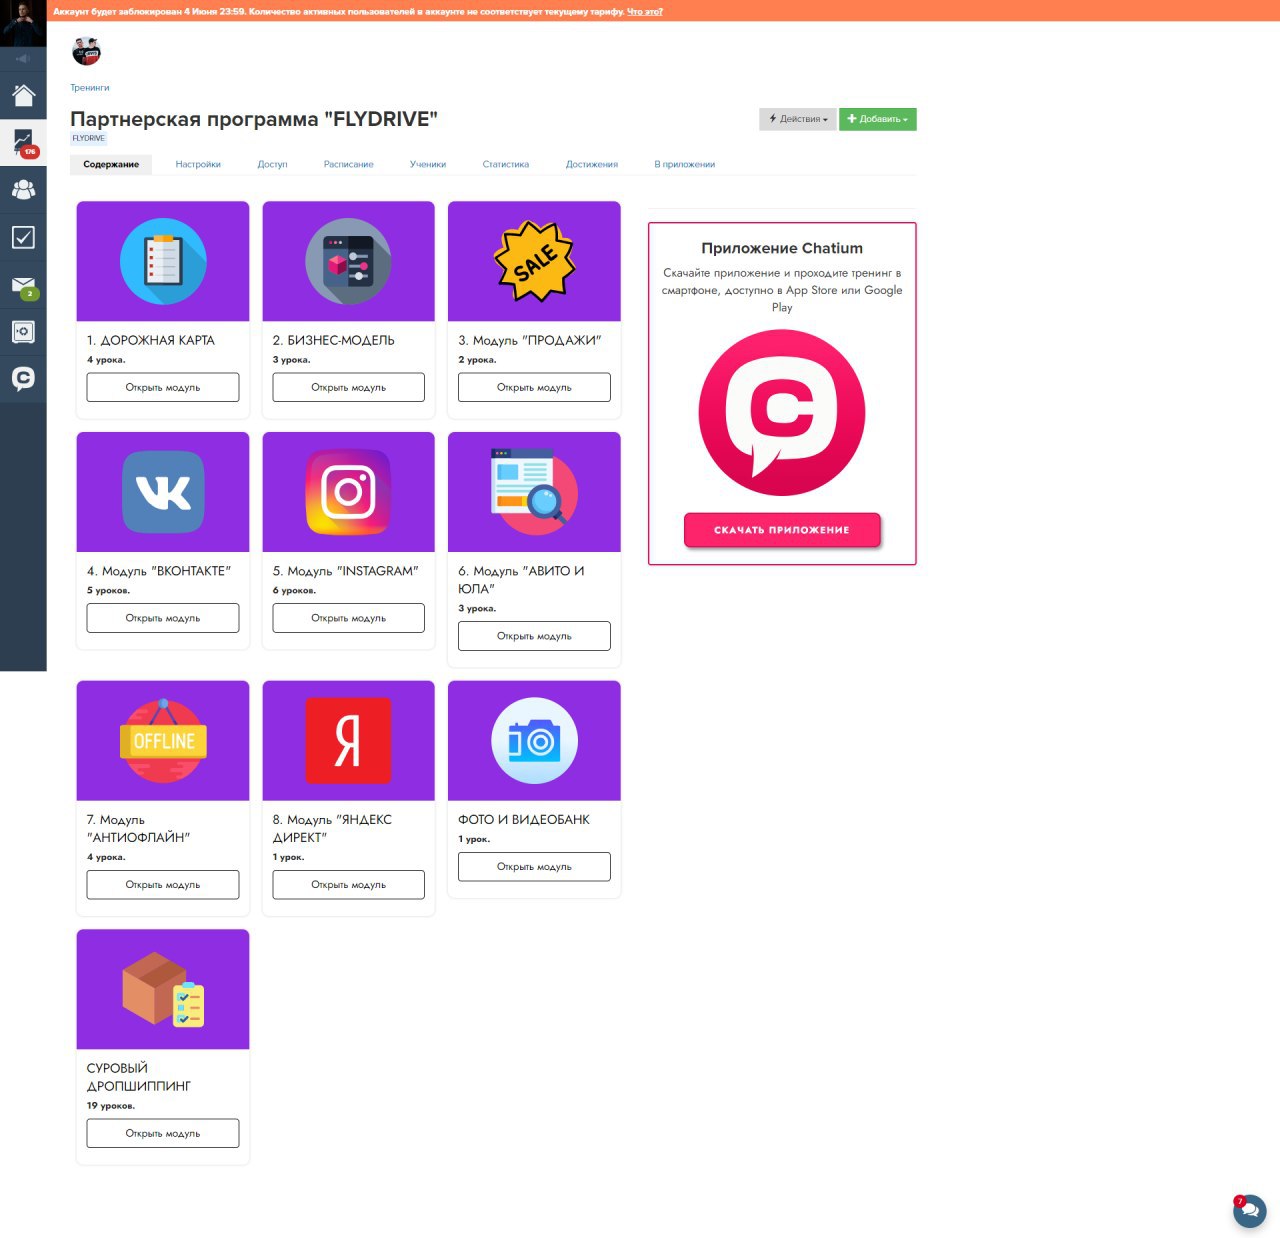Open the safe/finance sidebar icon
The width and height of the screenshot is (1280, 1238).
[23, 332]
